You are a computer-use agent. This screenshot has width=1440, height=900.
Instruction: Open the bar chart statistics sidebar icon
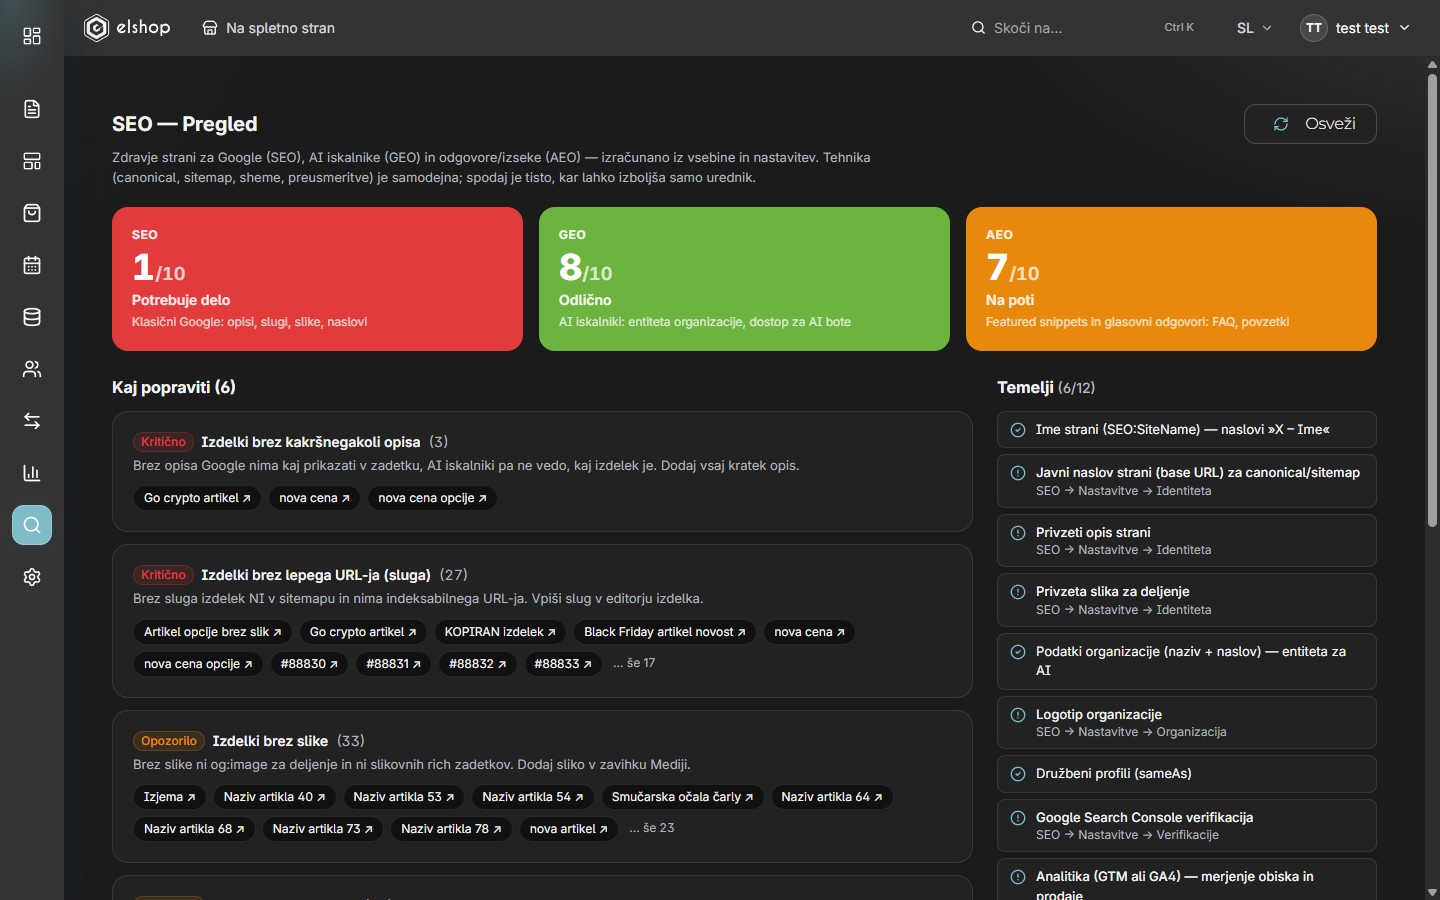(x=32, y=473)
